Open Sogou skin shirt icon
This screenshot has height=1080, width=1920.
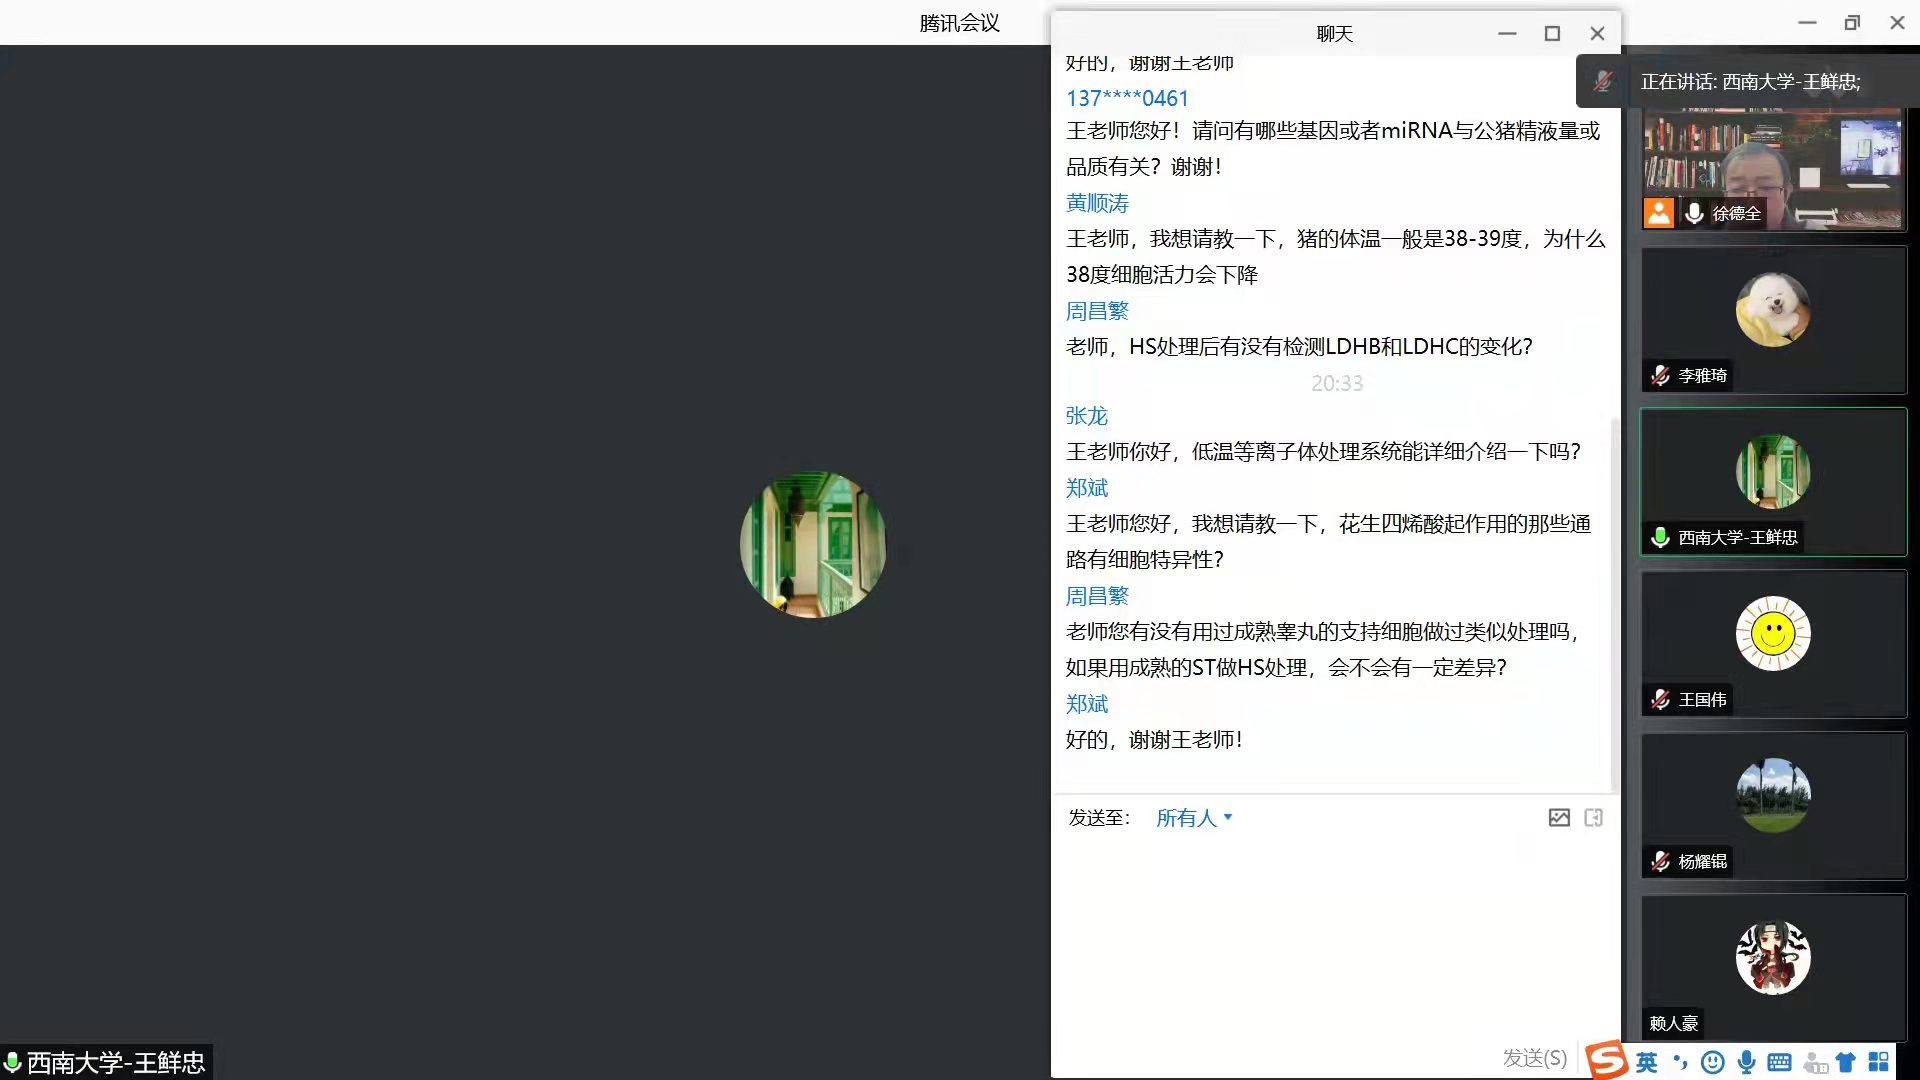(1846, 1062)
